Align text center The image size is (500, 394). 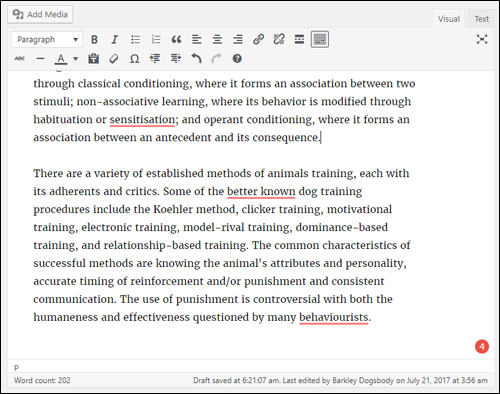[x=217, y=40]
